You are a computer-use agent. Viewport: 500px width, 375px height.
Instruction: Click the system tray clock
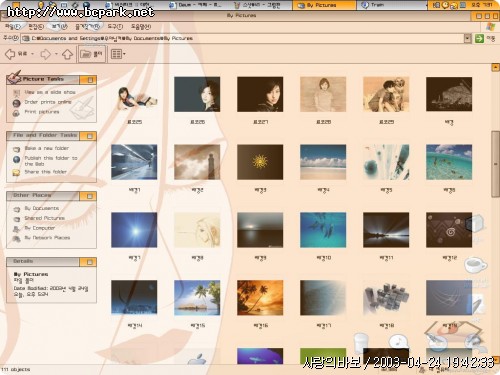coord(482,5)
